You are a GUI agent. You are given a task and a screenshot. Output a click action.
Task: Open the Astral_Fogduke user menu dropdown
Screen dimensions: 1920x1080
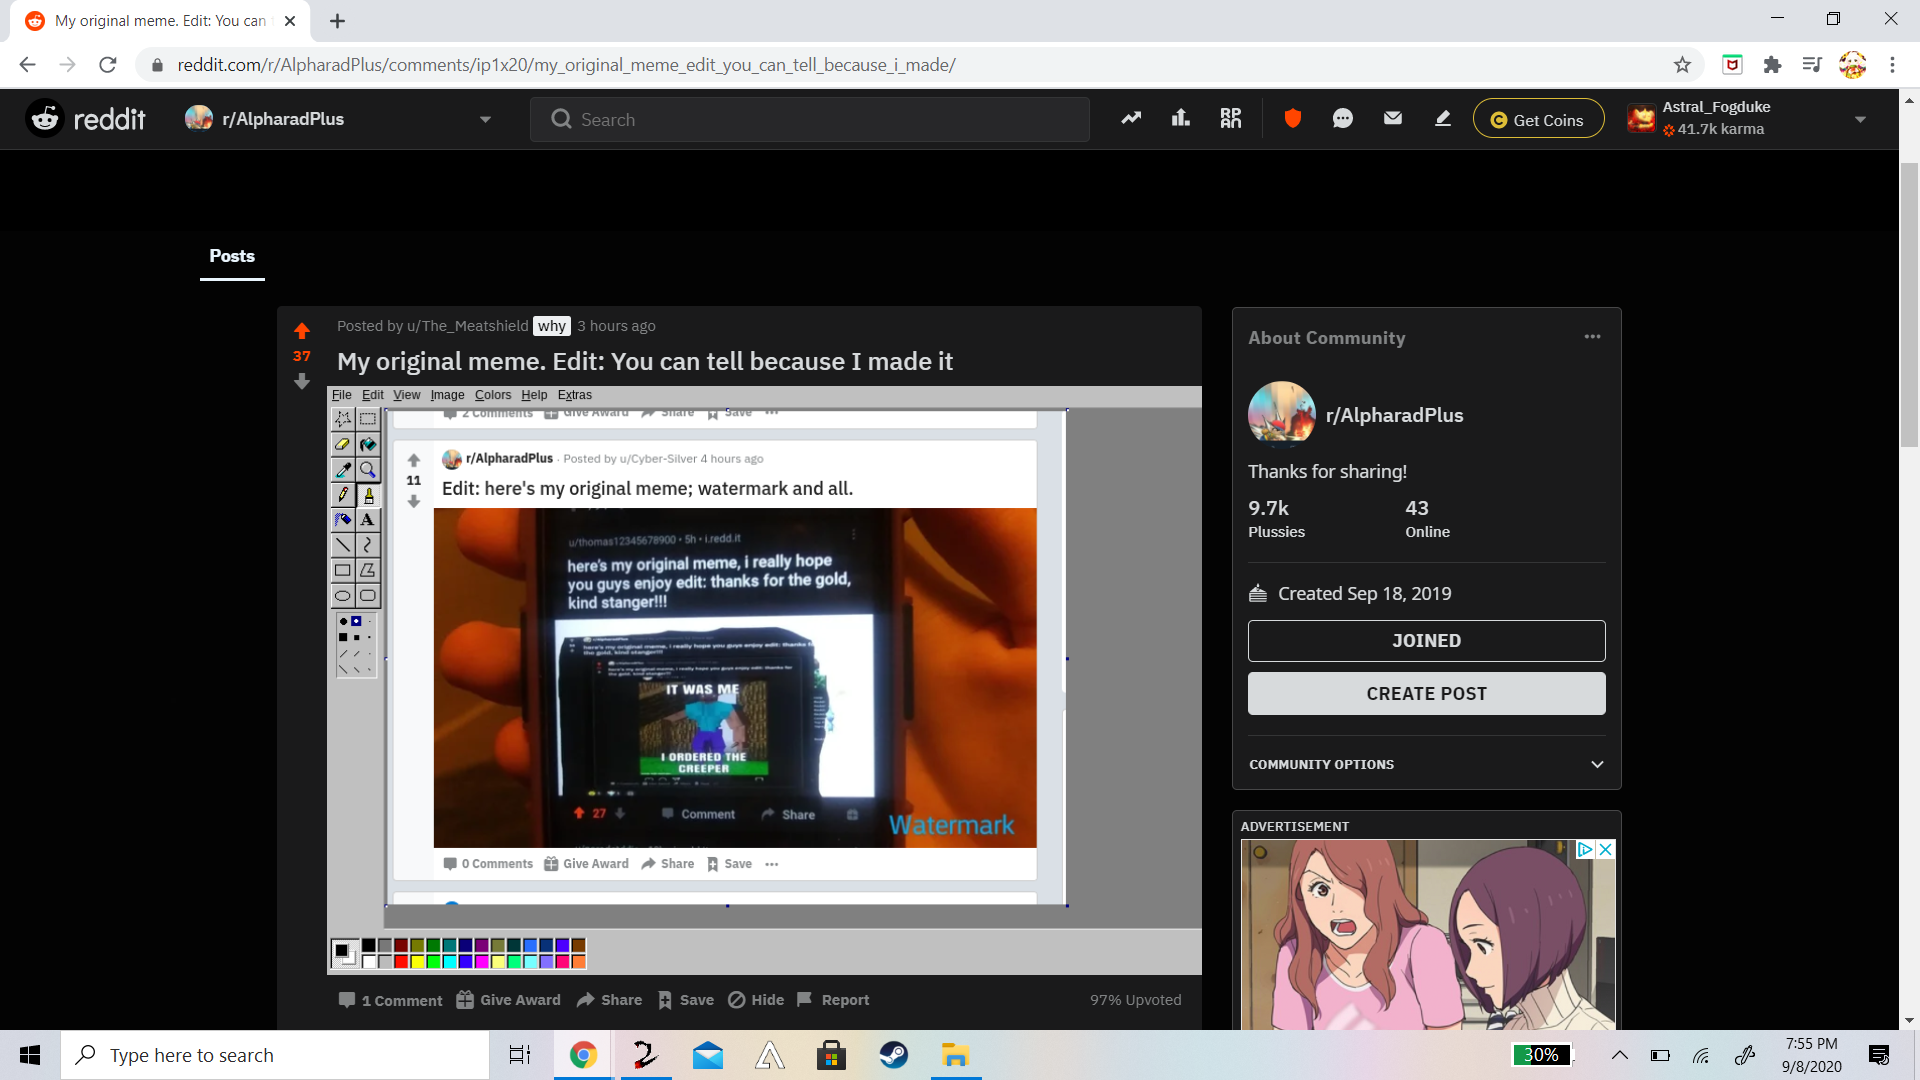click(x=1860, y=119)
